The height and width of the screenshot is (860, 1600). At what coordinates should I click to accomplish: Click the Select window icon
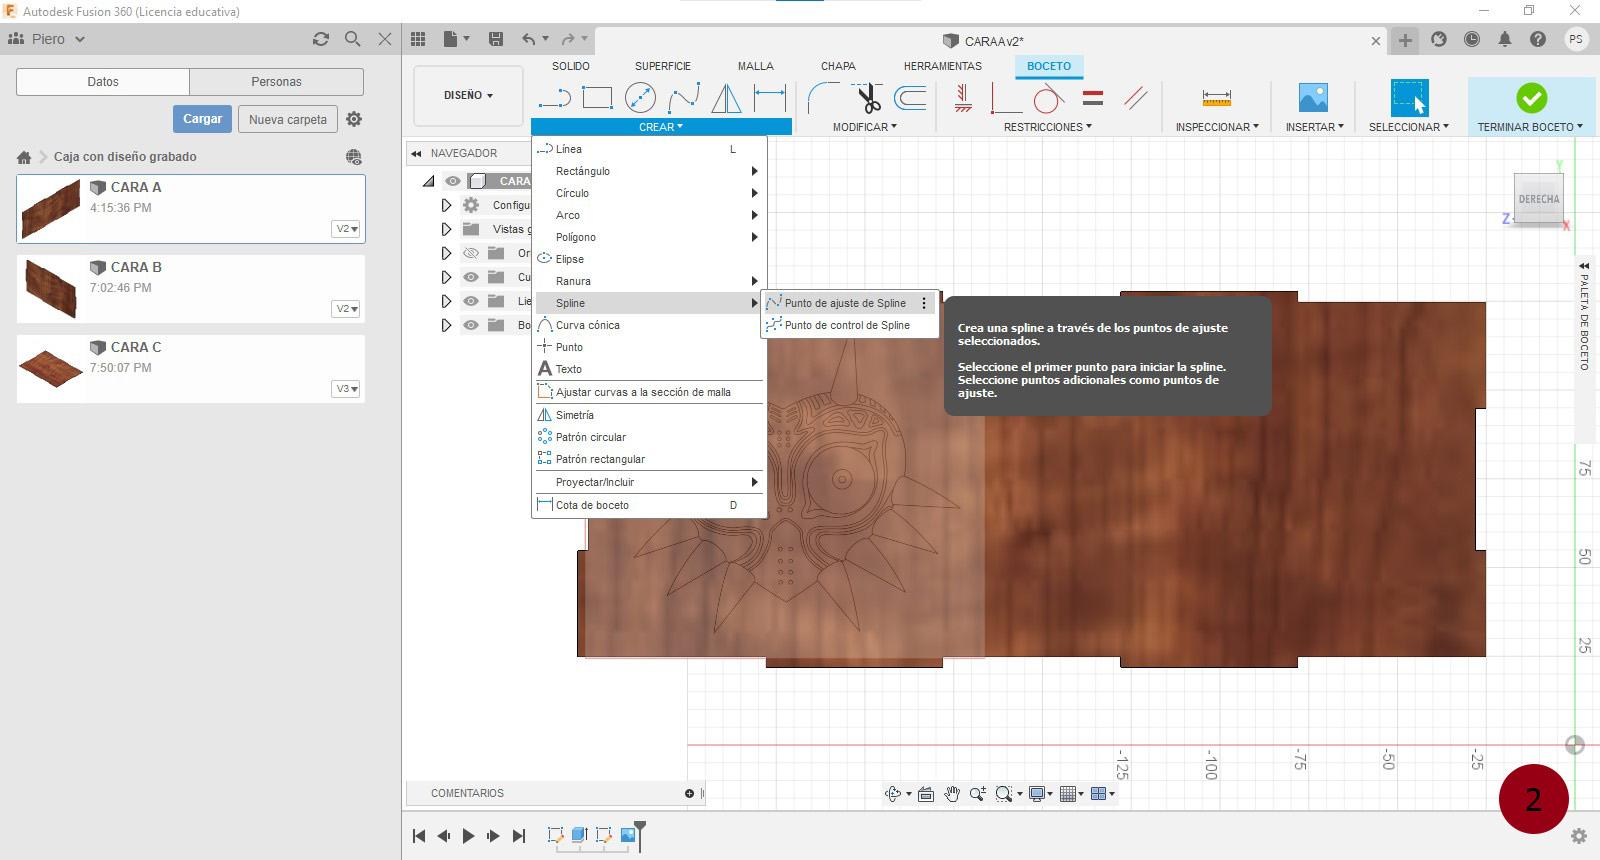coord(1409,98)
